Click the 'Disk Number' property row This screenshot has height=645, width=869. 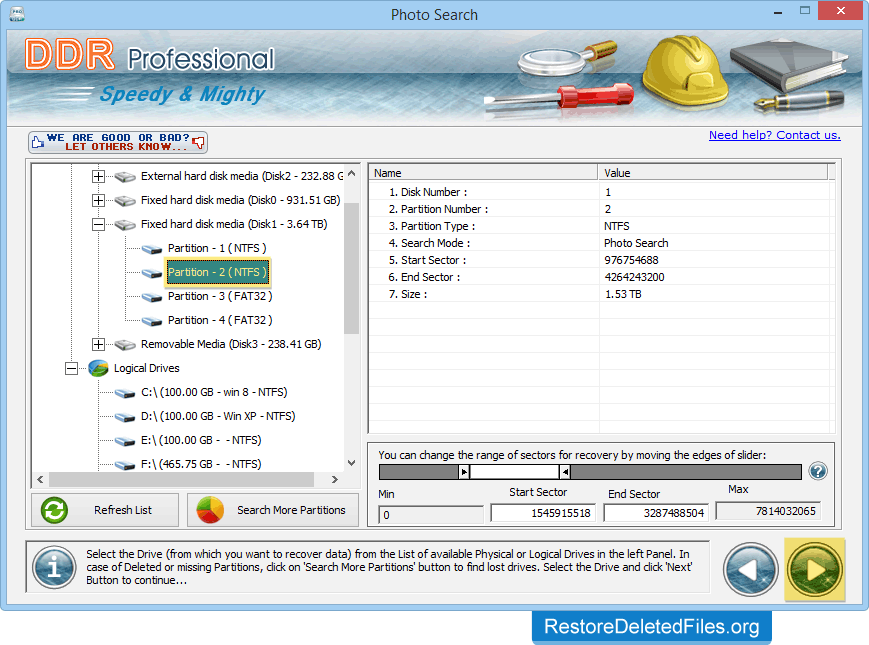tap(601, 192)
